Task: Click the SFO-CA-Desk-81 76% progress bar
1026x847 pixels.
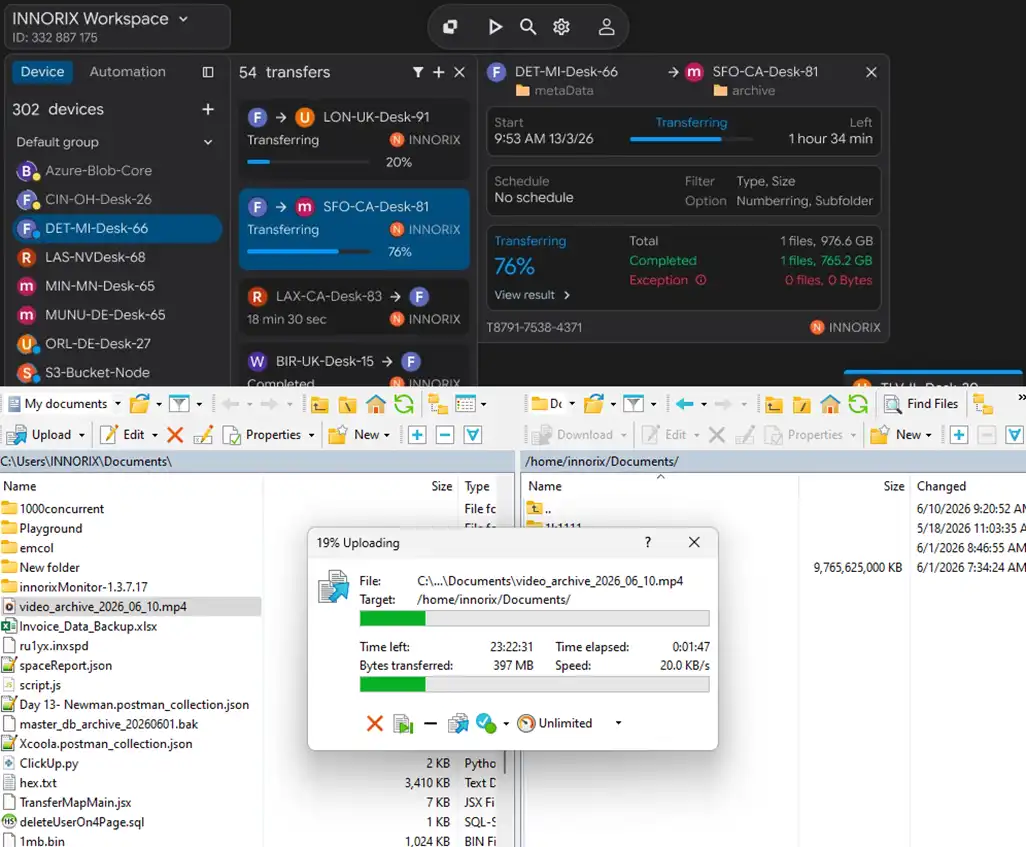Action: (x=308, y=251)
